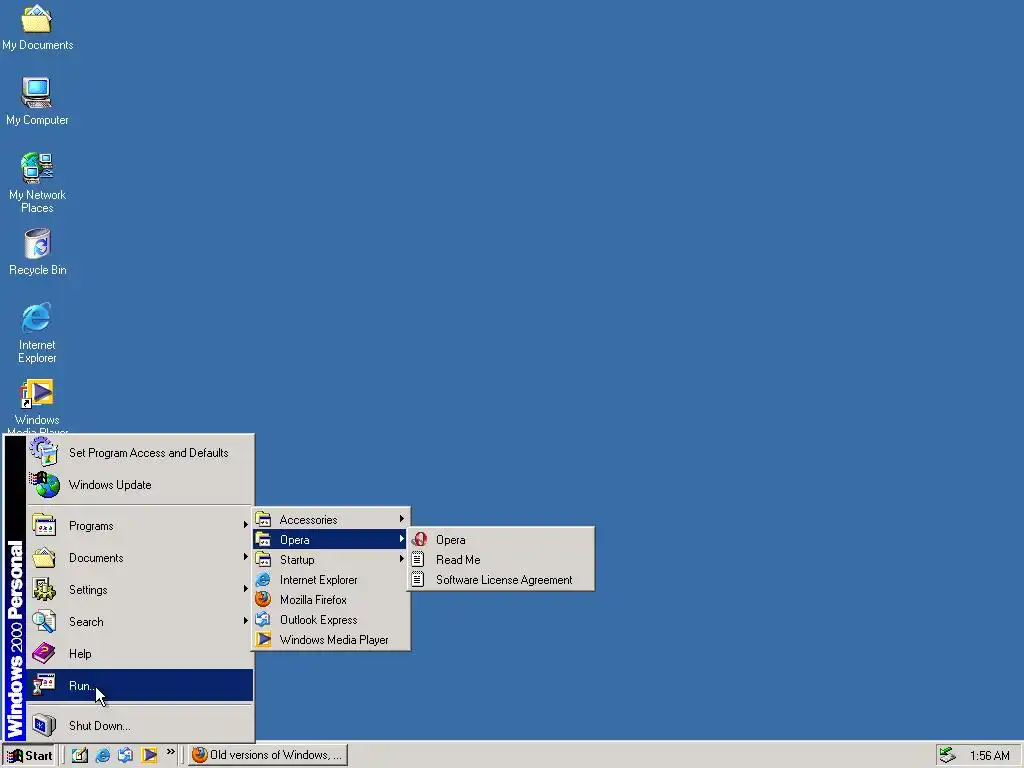Click the Set Program Access and Defaults icon
Image resolution: width=1024 pixels, height=768 pixels.
coord(44,452)
